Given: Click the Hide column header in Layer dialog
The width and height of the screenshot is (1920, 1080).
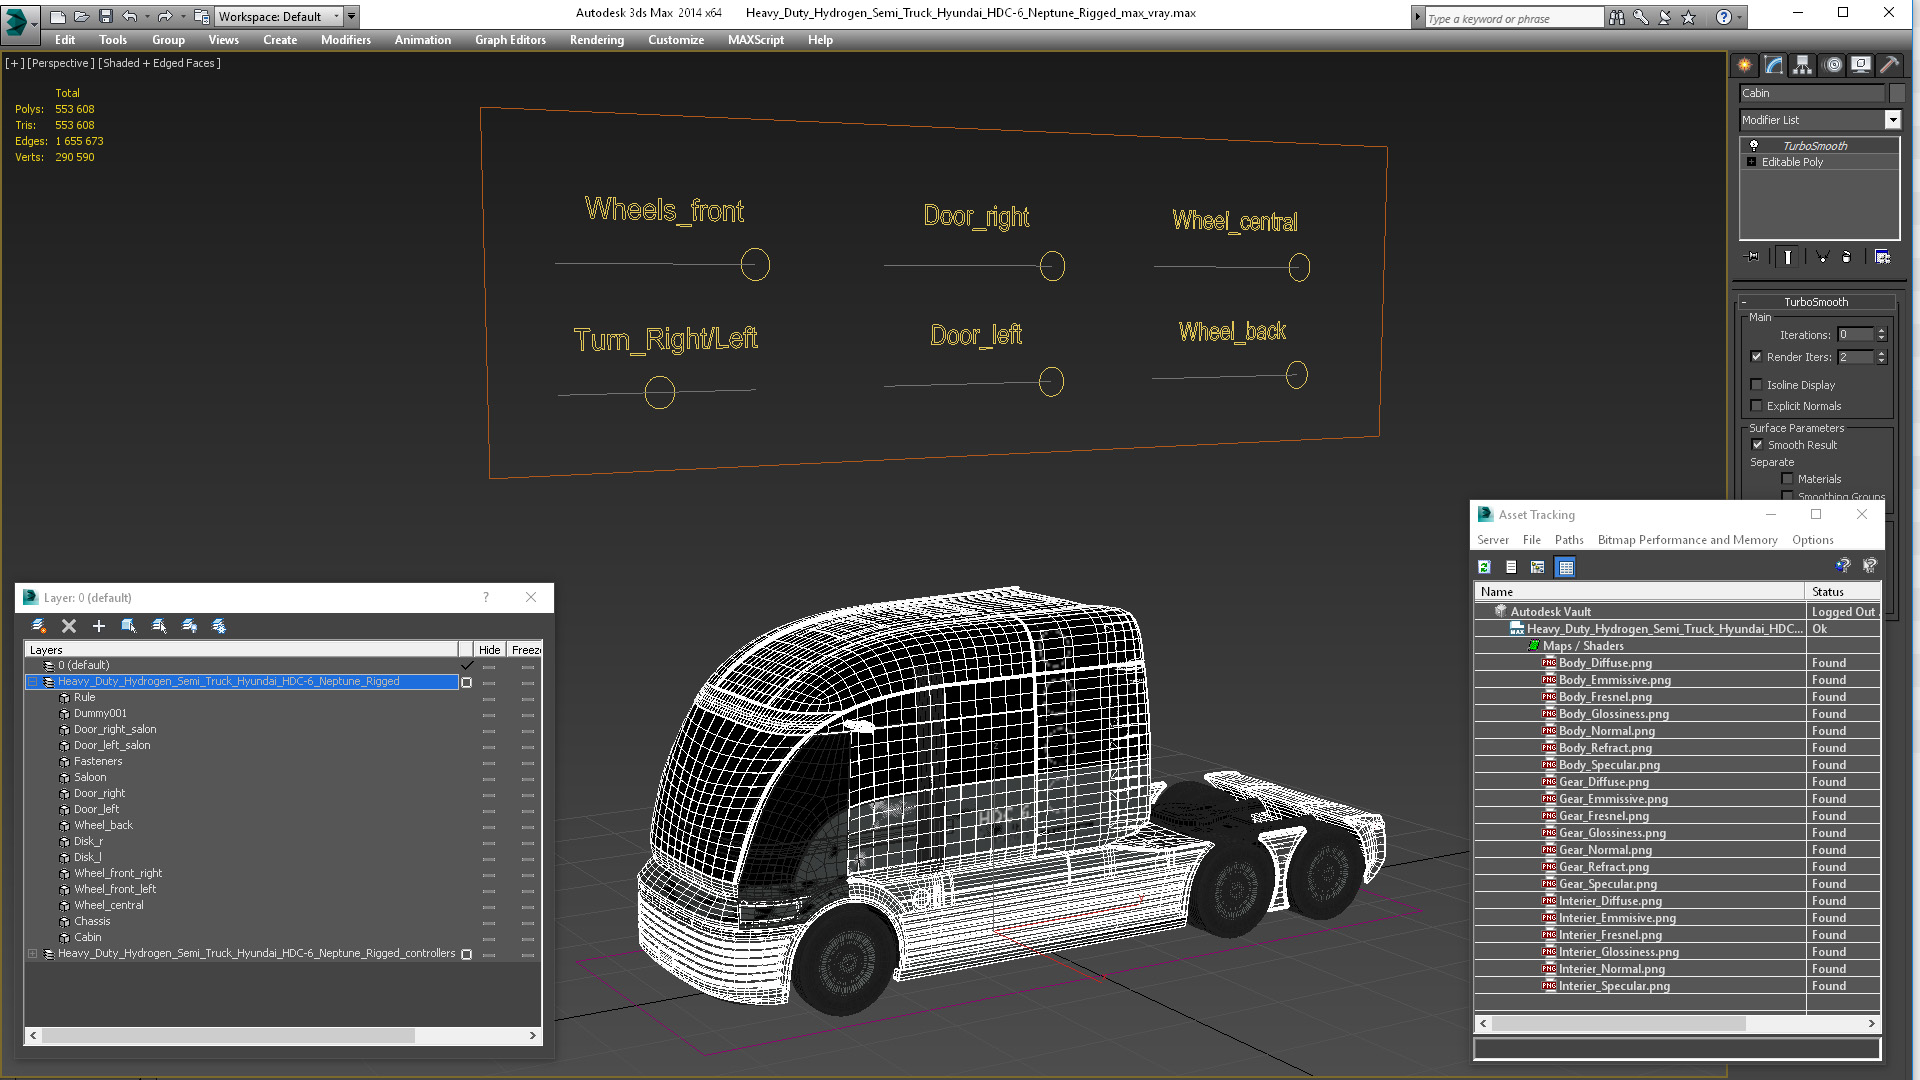Looking at the screenshot, I should click(489, 650).
